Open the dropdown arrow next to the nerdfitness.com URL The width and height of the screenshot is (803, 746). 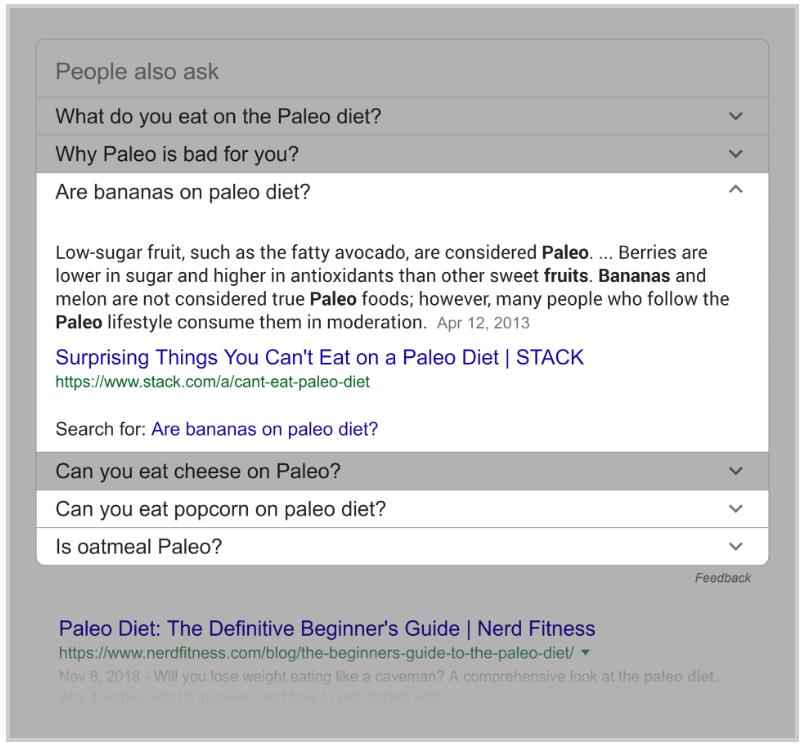(x=586, y=652)
